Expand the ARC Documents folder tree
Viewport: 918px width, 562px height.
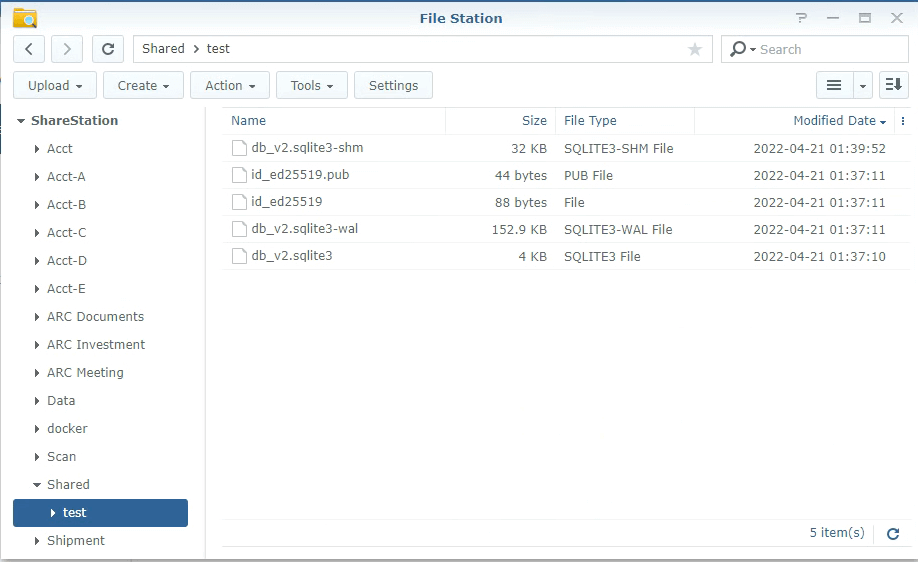pyautogui.click(x=37, y=317)
